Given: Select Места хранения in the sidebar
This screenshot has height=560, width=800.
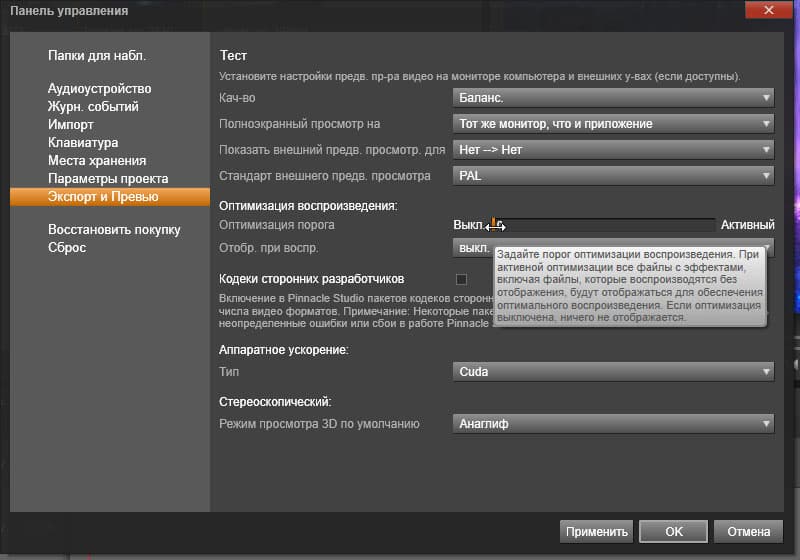Looking at the screenshot, I should pos(97,160).
